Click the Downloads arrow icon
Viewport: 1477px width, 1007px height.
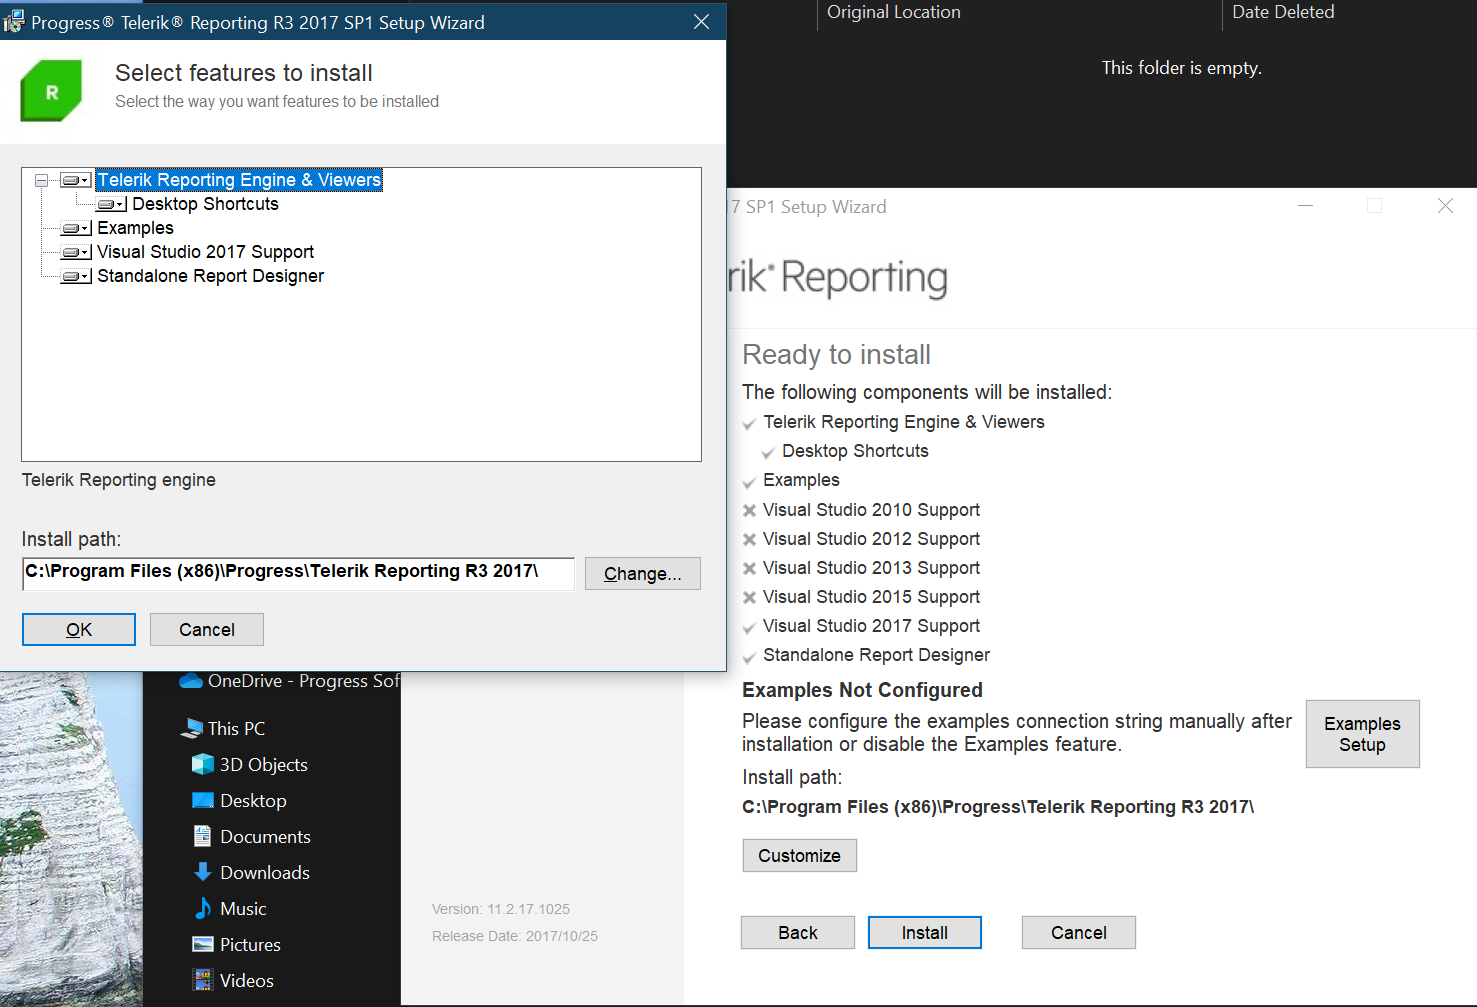click(203, 872)
